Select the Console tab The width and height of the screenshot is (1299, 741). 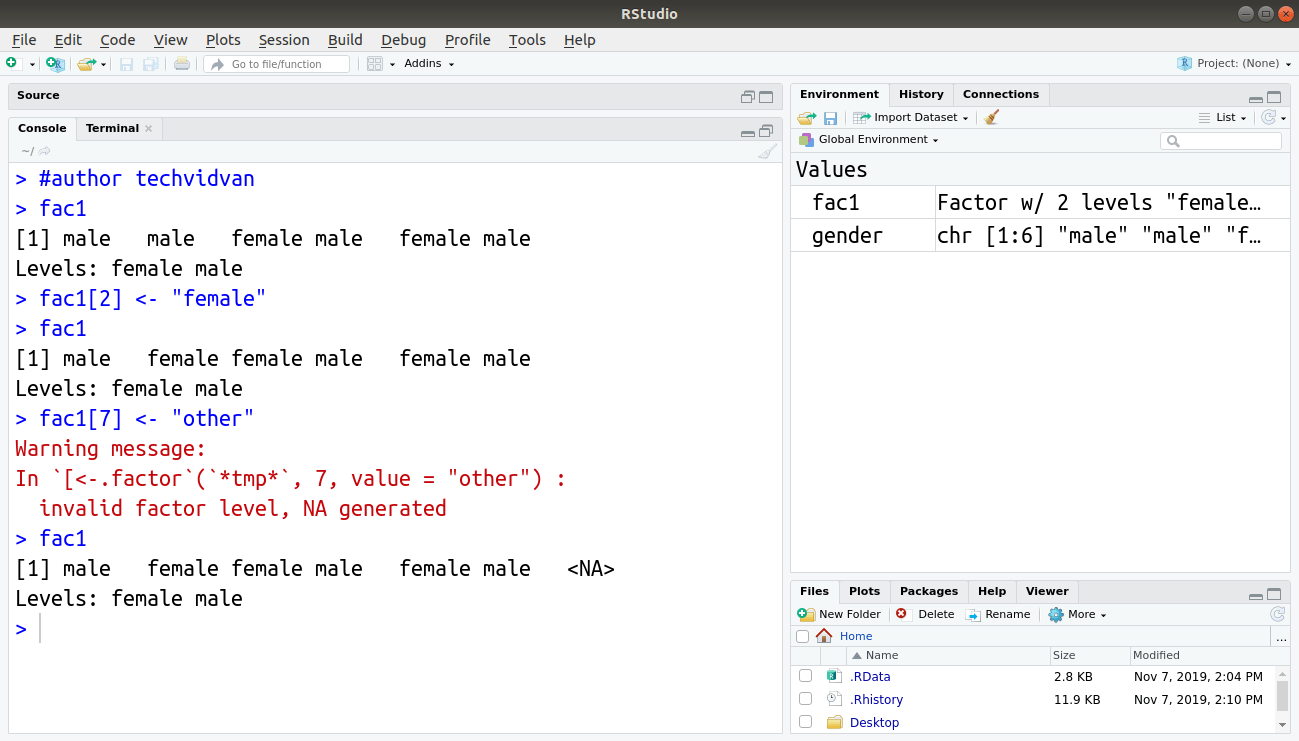42,128
